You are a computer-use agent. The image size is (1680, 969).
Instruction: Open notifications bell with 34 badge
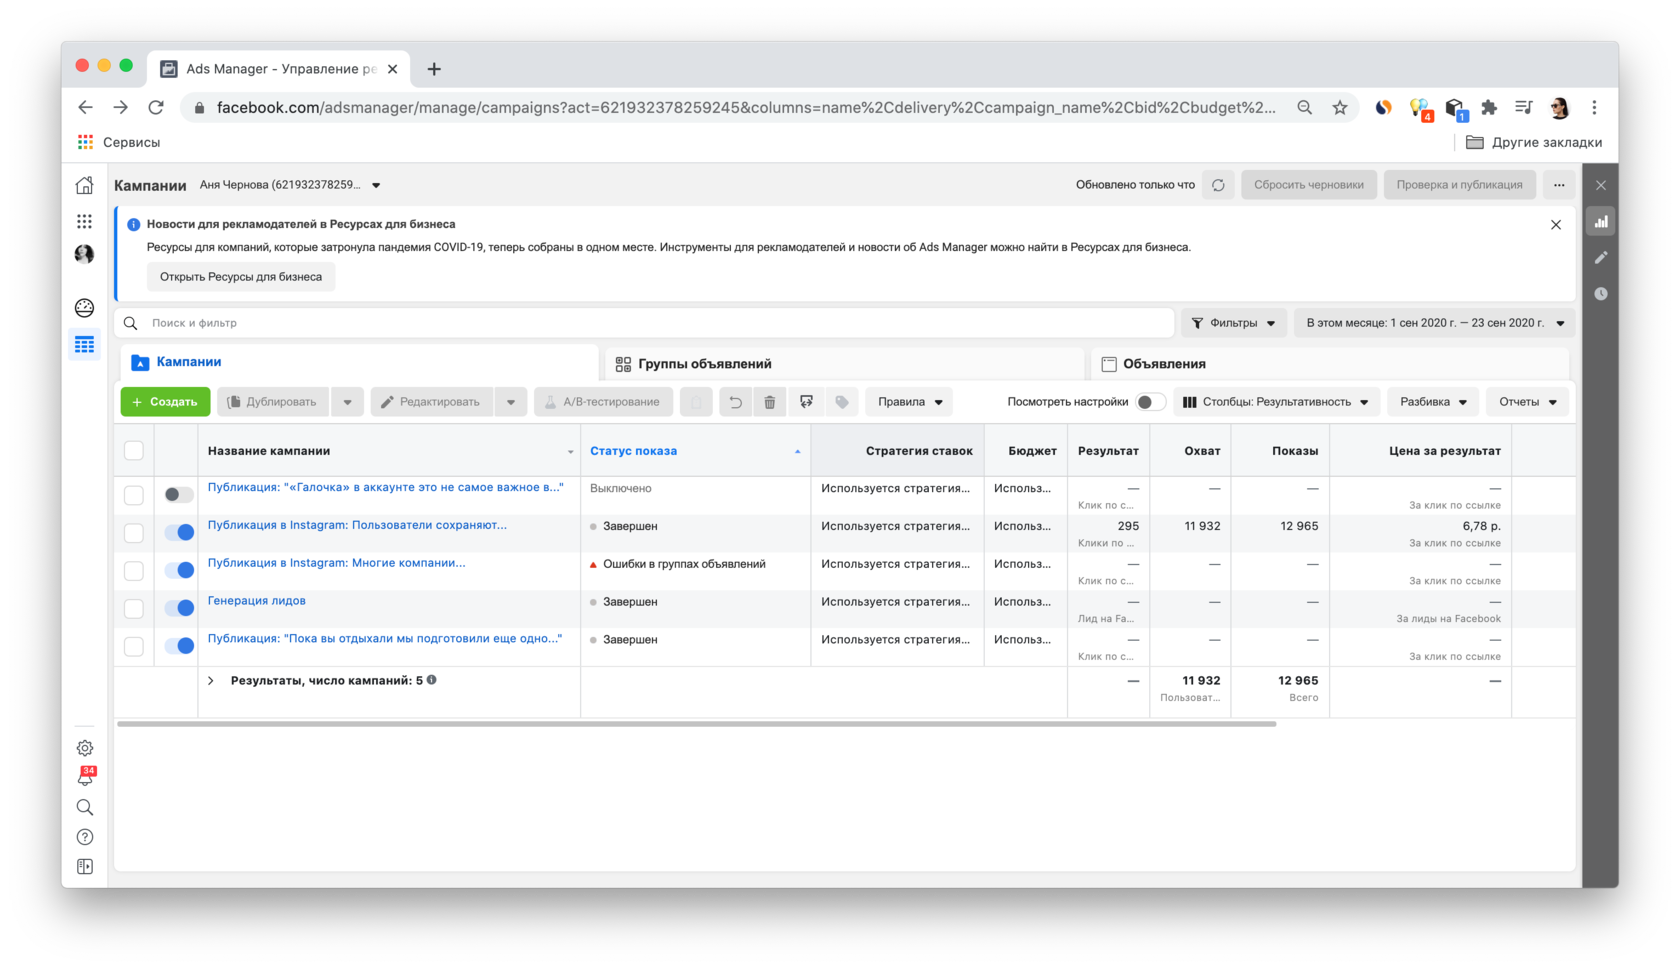pos(86,776)
